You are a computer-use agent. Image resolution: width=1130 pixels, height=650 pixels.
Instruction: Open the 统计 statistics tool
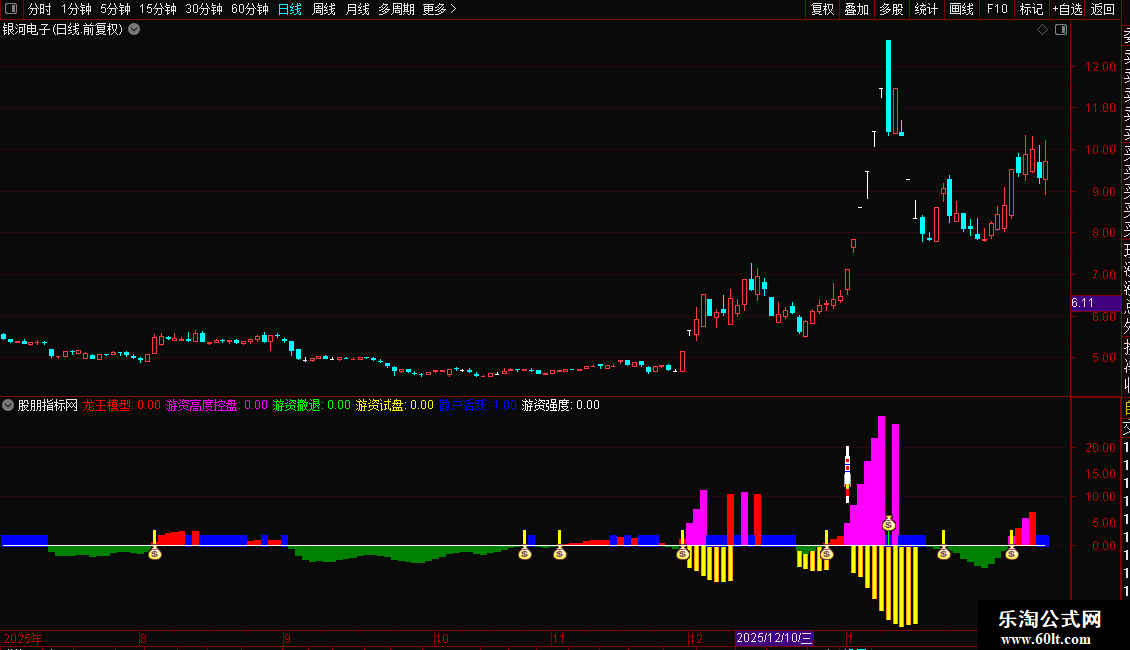[926, 9]
